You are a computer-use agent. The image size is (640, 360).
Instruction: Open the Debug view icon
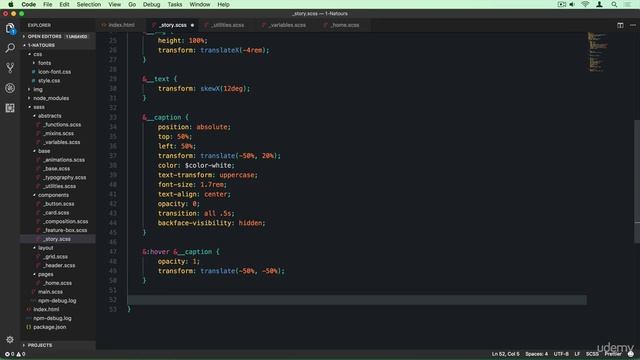pyautogui.click(x=10, y=88)
